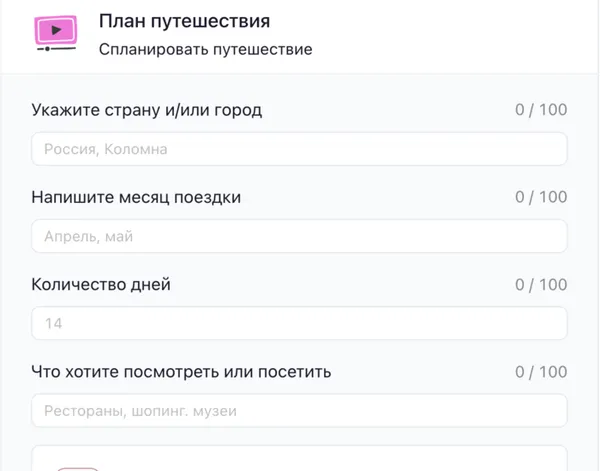Focus the "Россия, Коломна" country and city field
This screenshot has height=471, width=600.
point(300,149)
